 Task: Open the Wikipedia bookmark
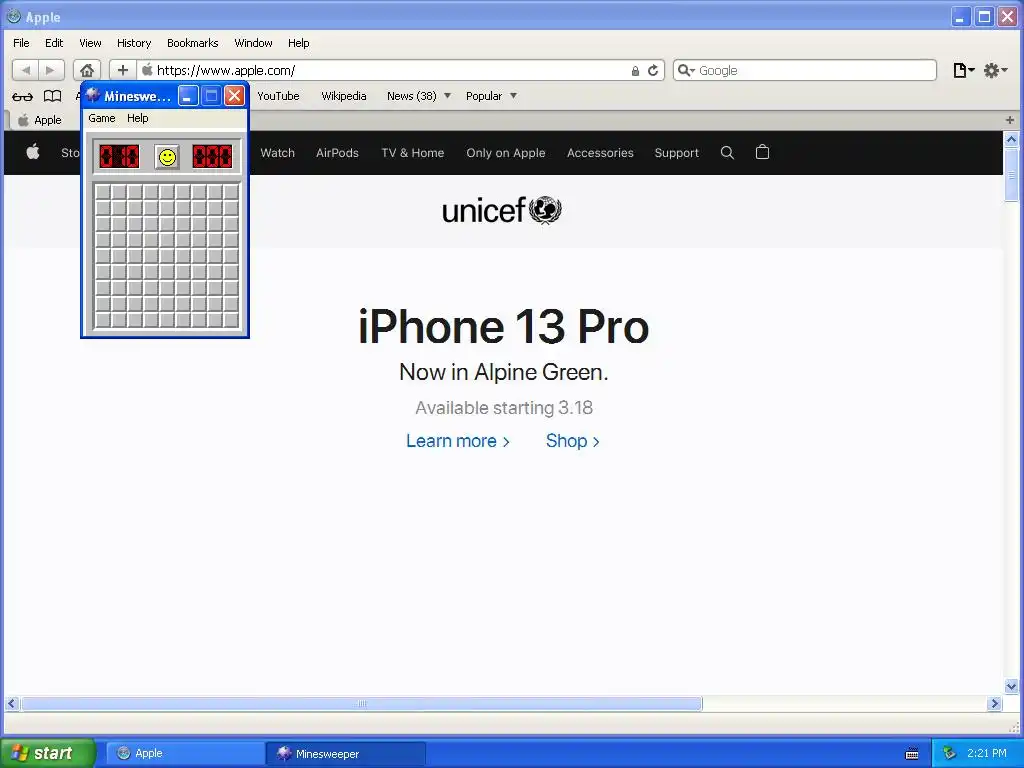click(344, 96)
